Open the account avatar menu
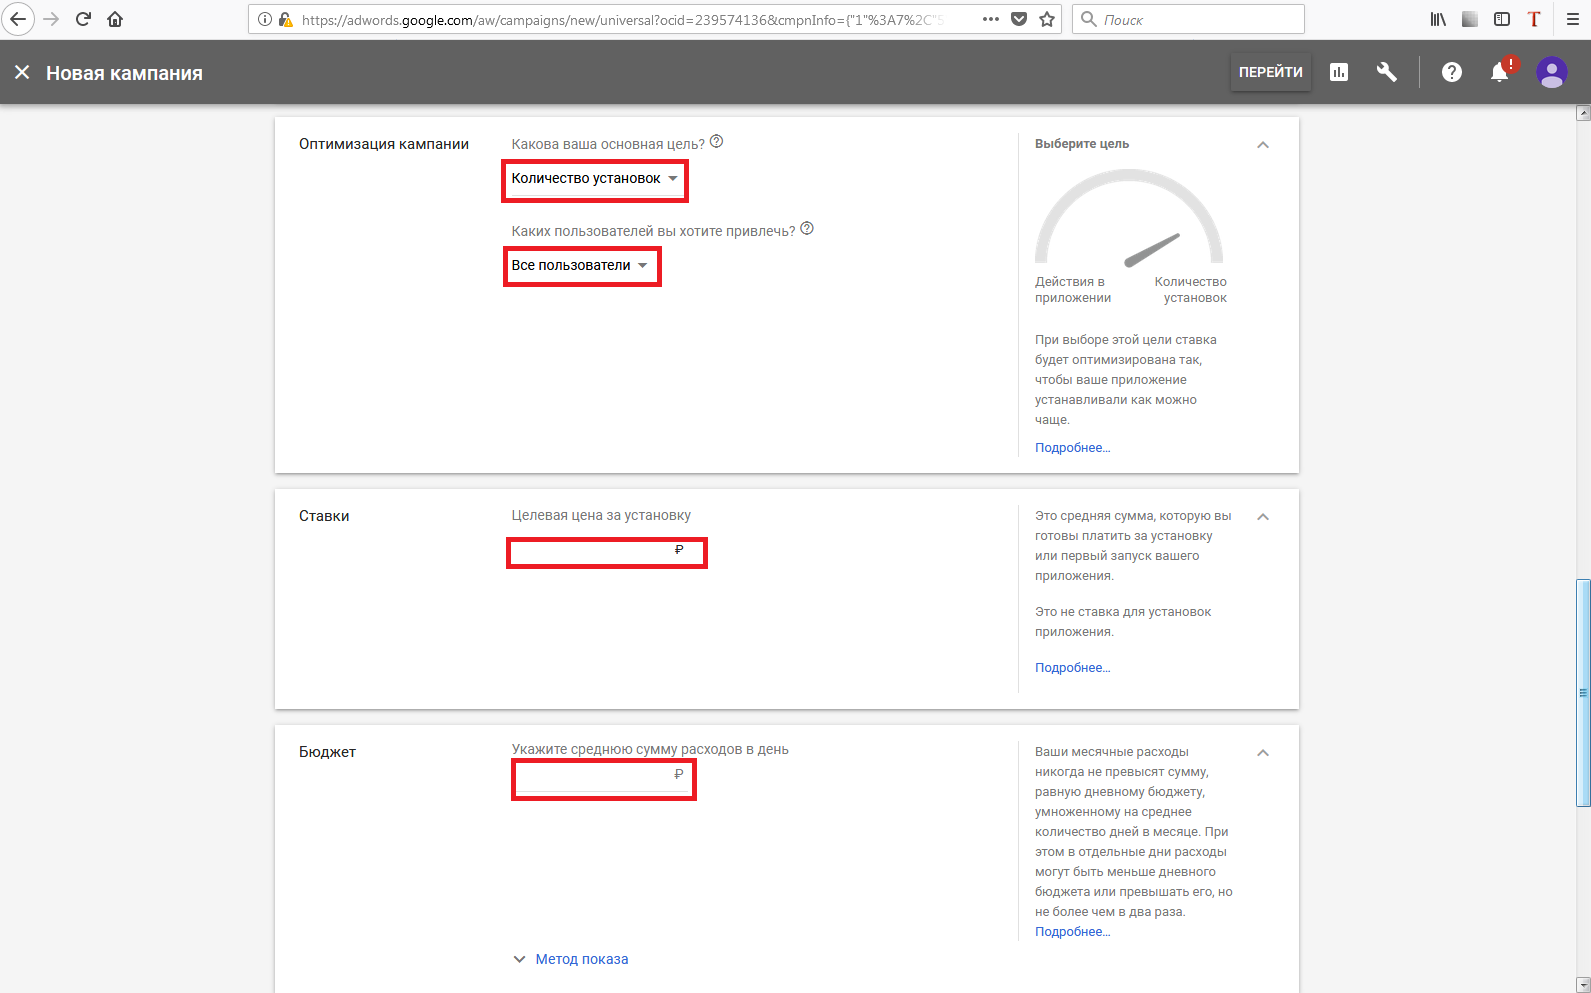 pos(1552,72)
